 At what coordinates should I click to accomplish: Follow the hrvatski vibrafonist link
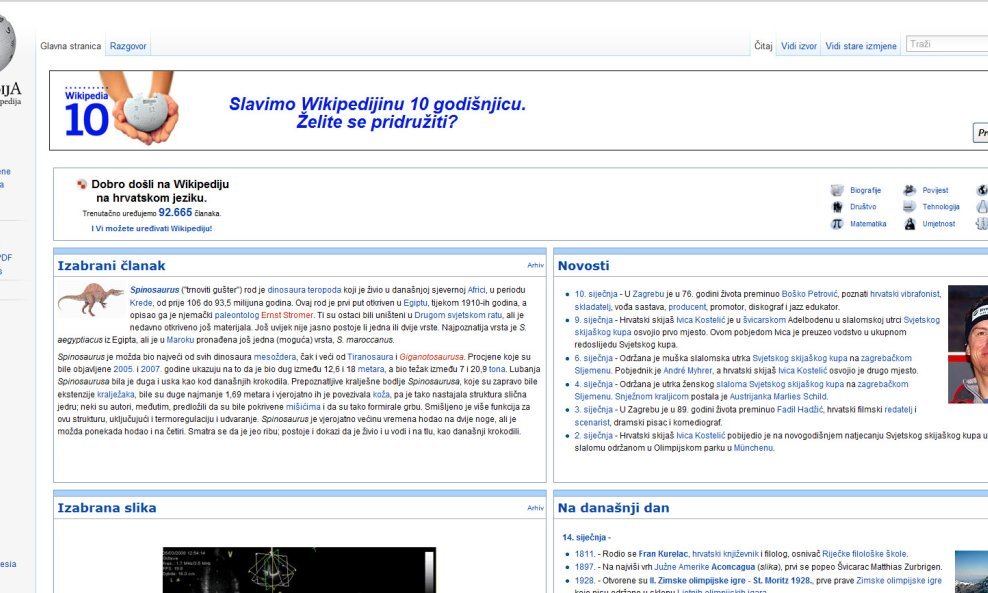pyautogui.click(x=905, y=294)
